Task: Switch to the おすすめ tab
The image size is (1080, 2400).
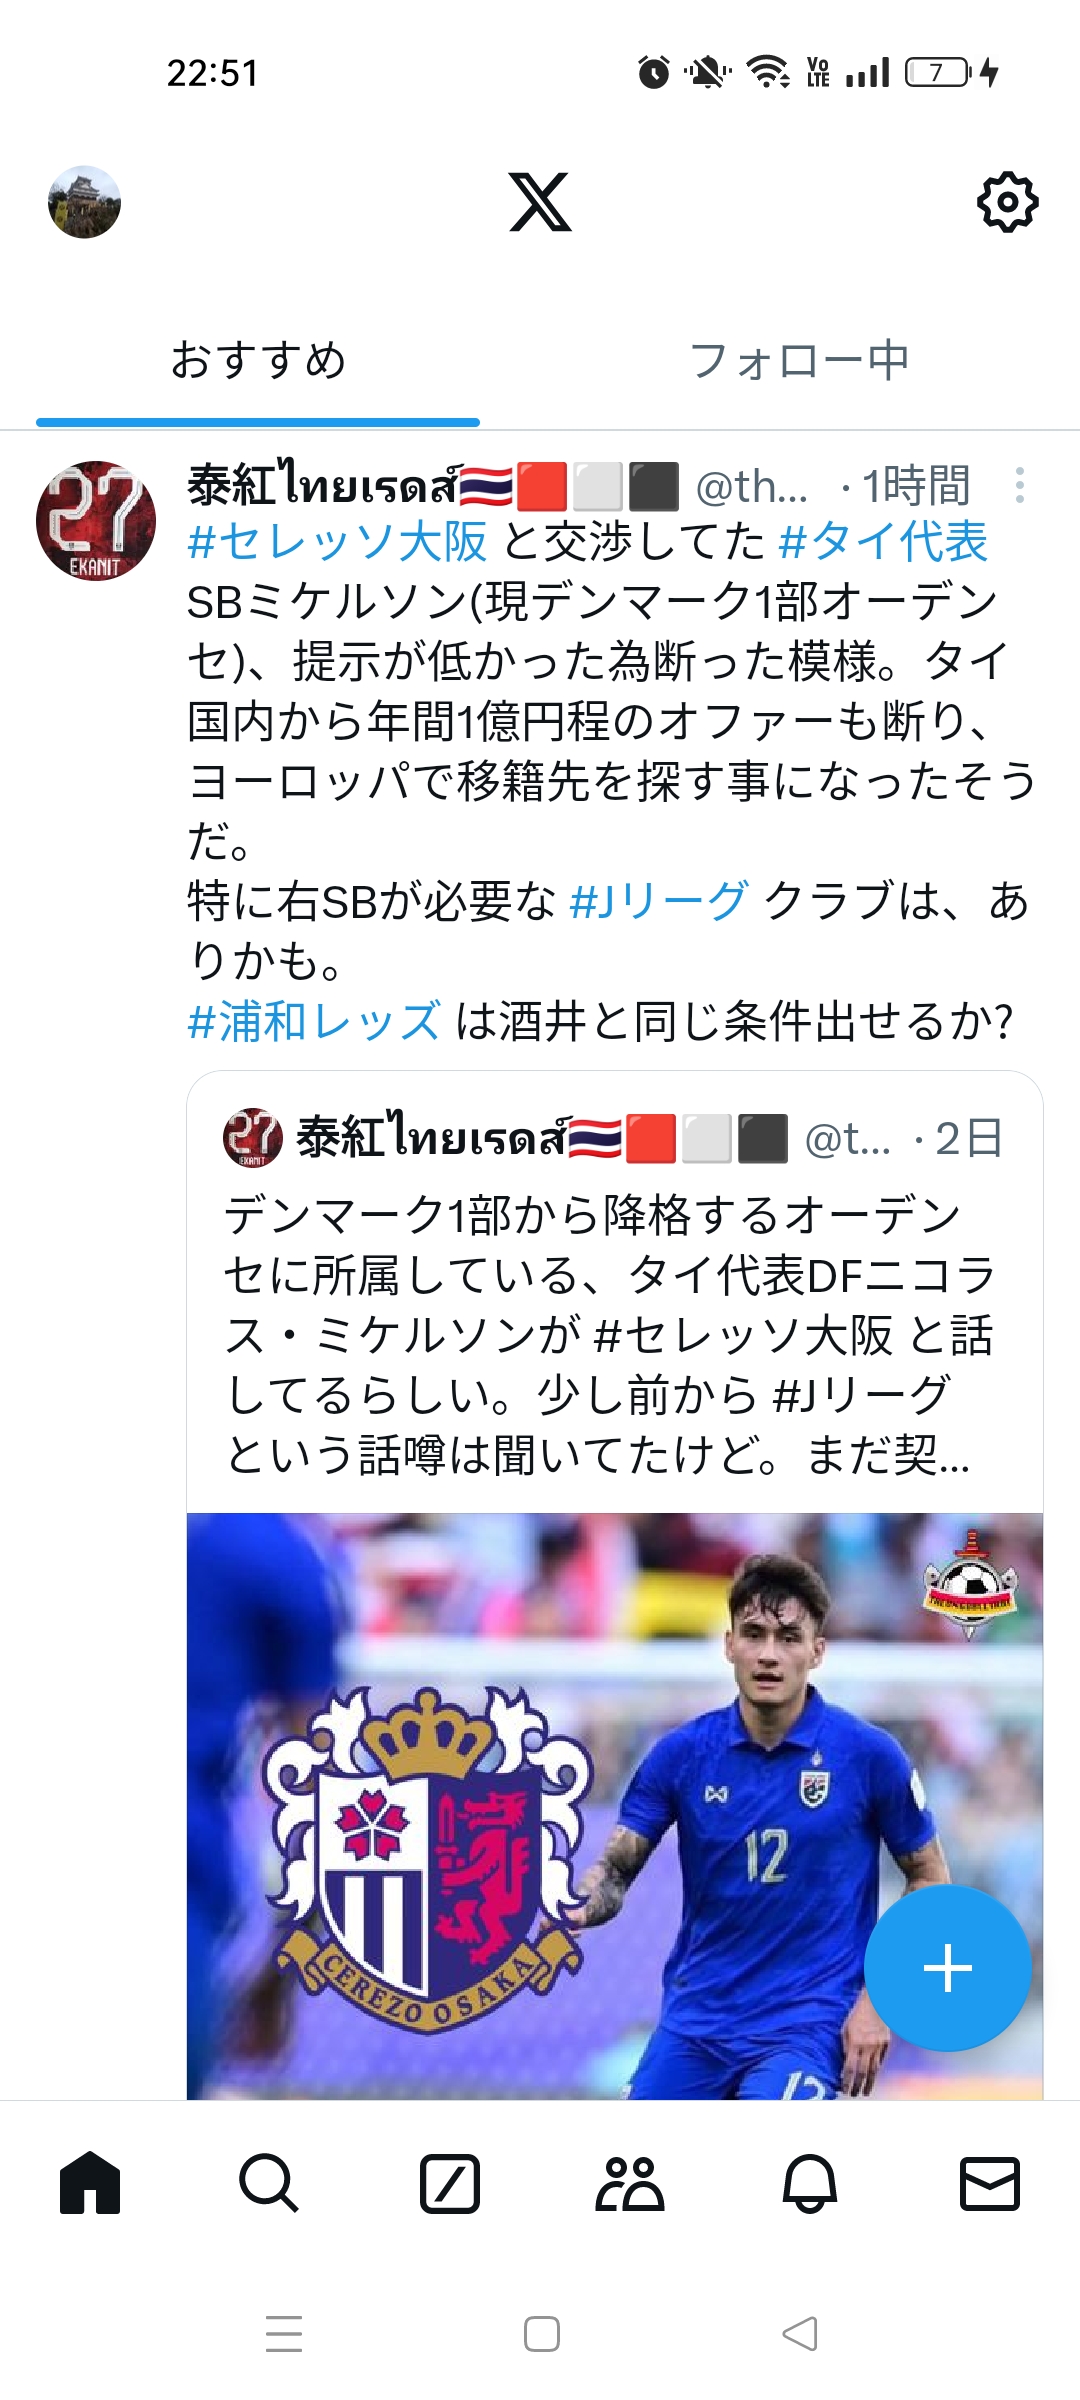Action: pyautogui.click(x=258, y=360)
